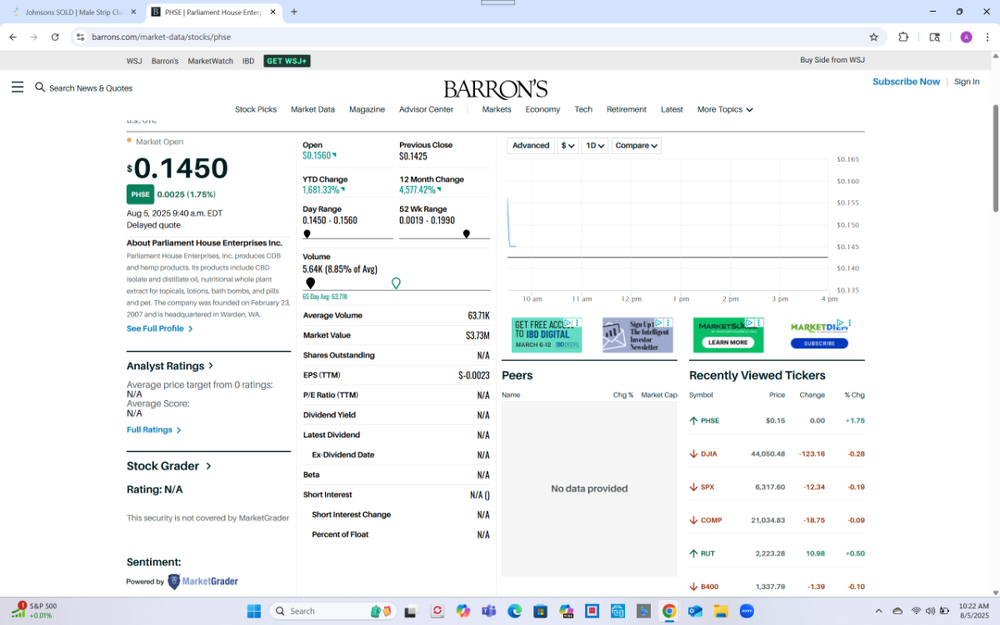Image resolution: width=1000 pixels, height=625 pixels.
Task: Click the Barron's logo
Action: [496, 89]
